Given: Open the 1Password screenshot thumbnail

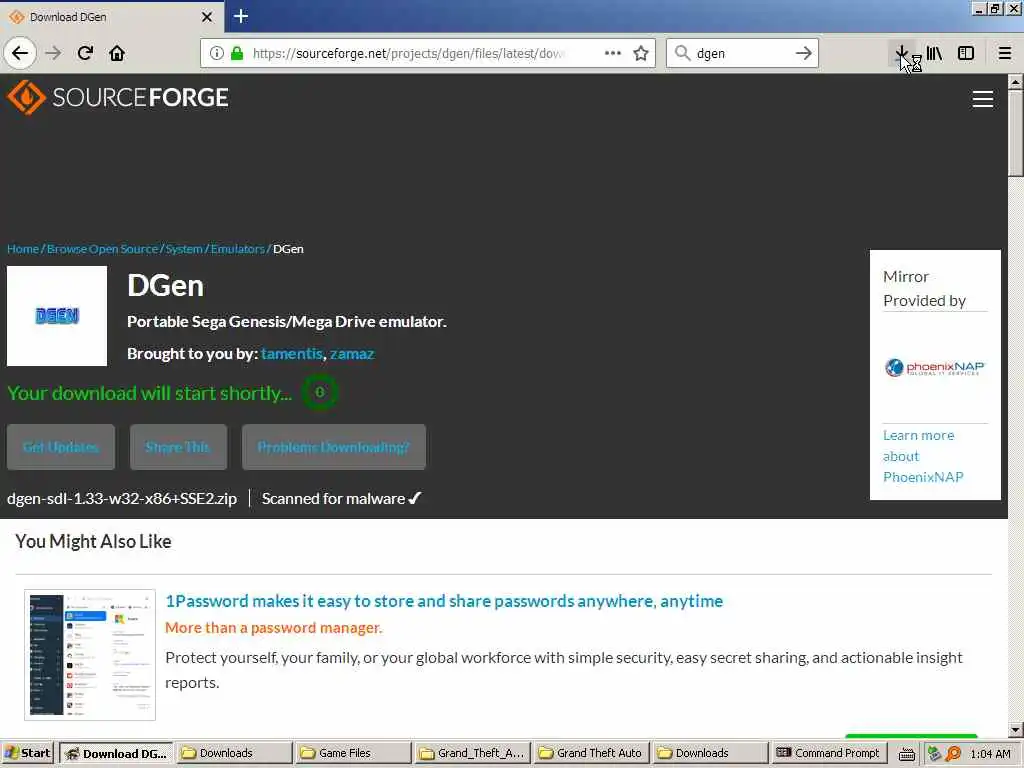Looking at the screenshot, I should (90, 655).
